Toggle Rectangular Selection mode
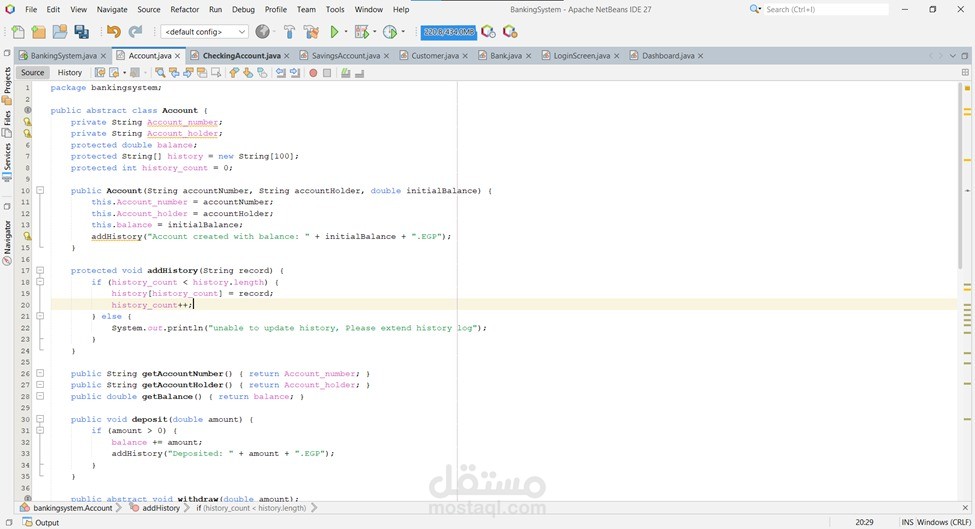975x529 pixels. [x=216, y=73]
